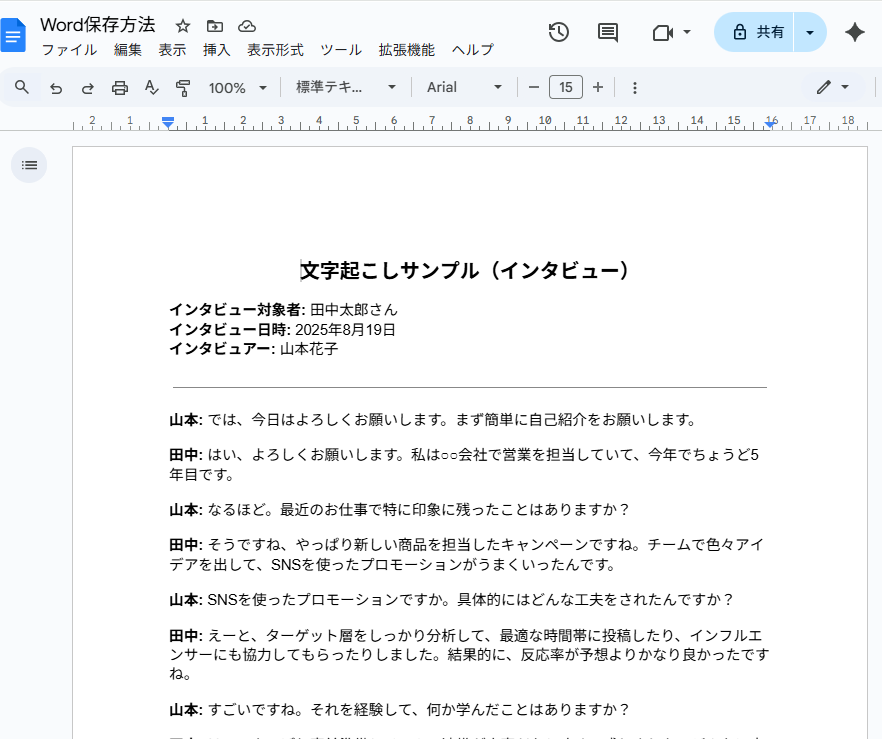882x739 pixels.
Task: Click the label インタビュアー:
Action: point(223,349)
